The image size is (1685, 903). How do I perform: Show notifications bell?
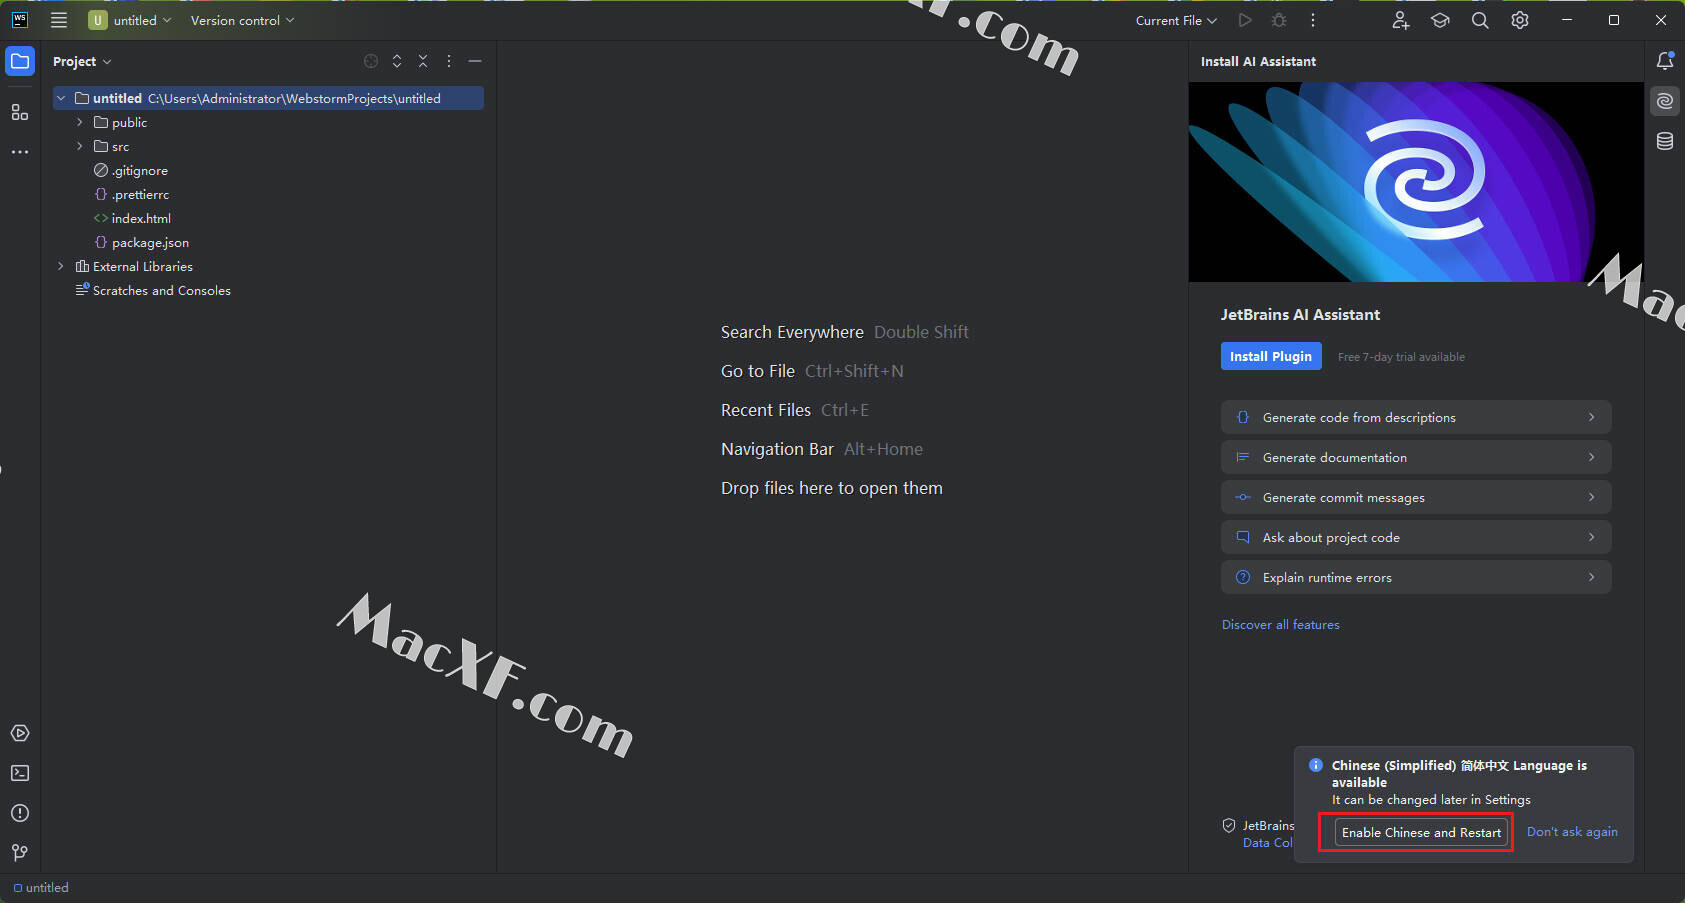pos(1665,61)
